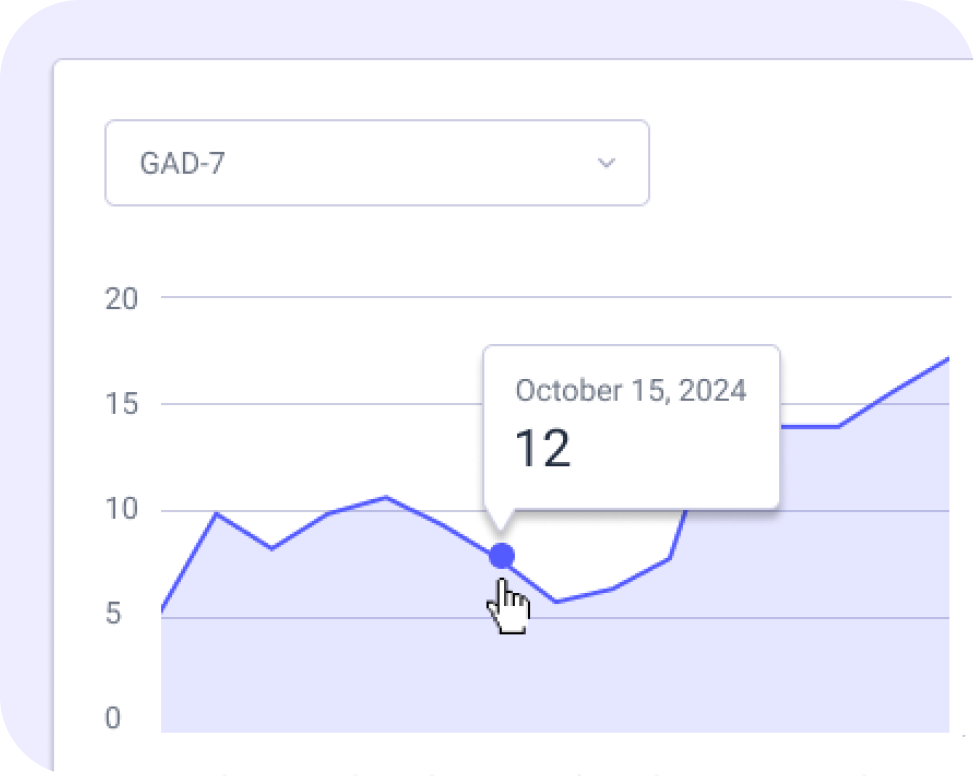
Task: Click the first peak near the chart's left edge
Action: pos(217,514)
